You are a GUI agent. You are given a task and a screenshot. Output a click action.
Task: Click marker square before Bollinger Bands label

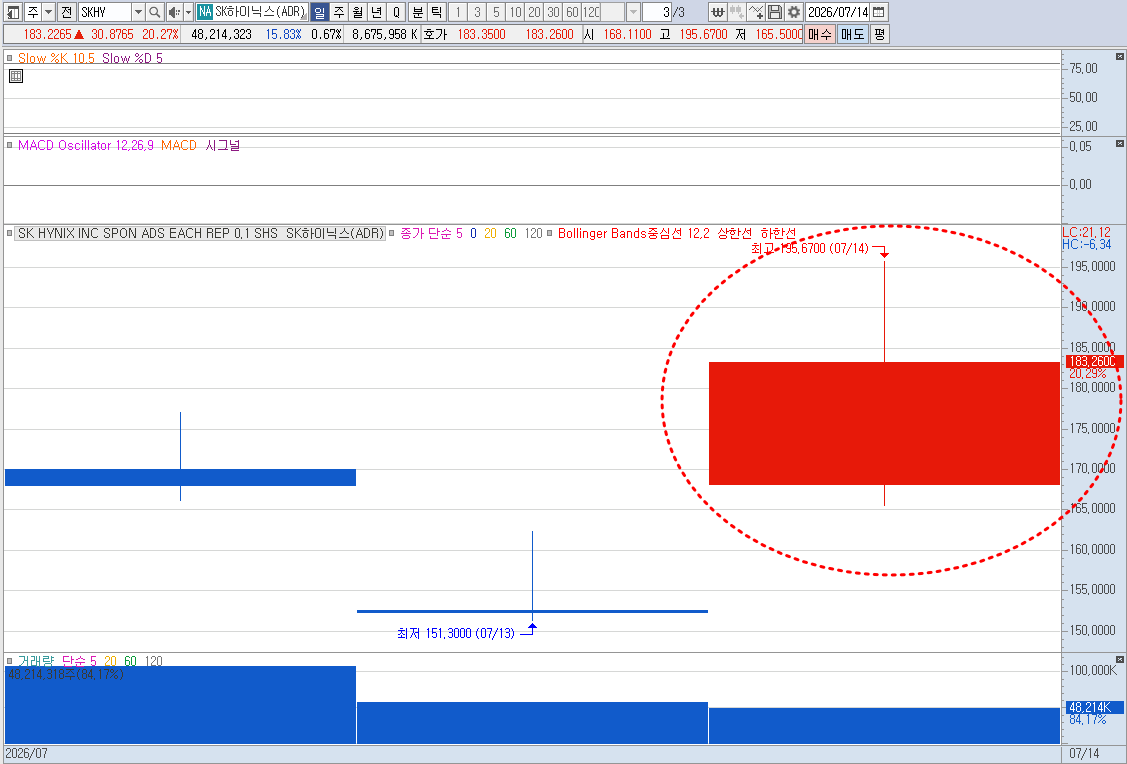click(550, 234)
